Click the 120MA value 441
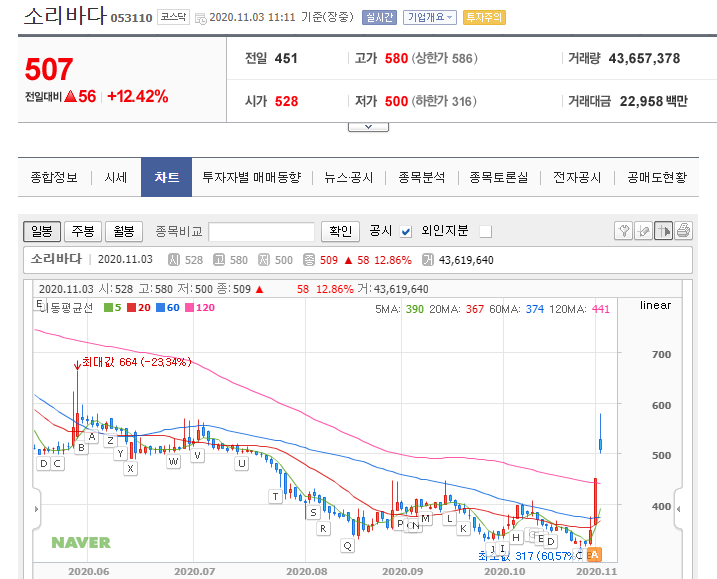Screen dimensions: 717x579 (x=601, y=310)
